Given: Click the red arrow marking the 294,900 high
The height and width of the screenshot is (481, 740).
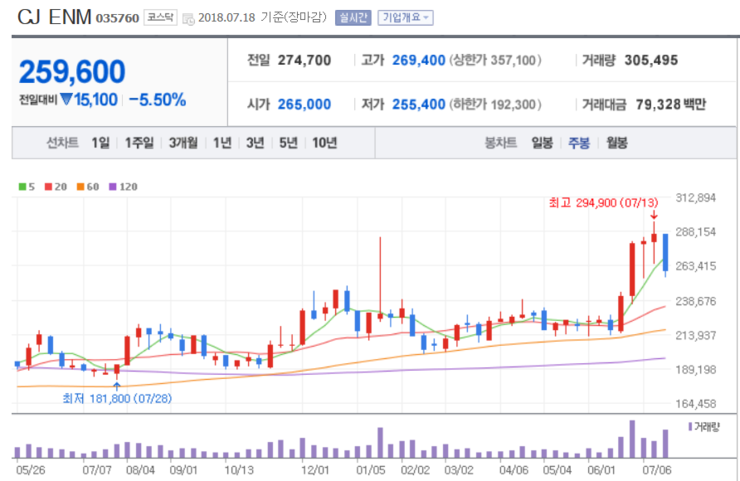Looking at the screenshot, I should [x=654, y=215].
